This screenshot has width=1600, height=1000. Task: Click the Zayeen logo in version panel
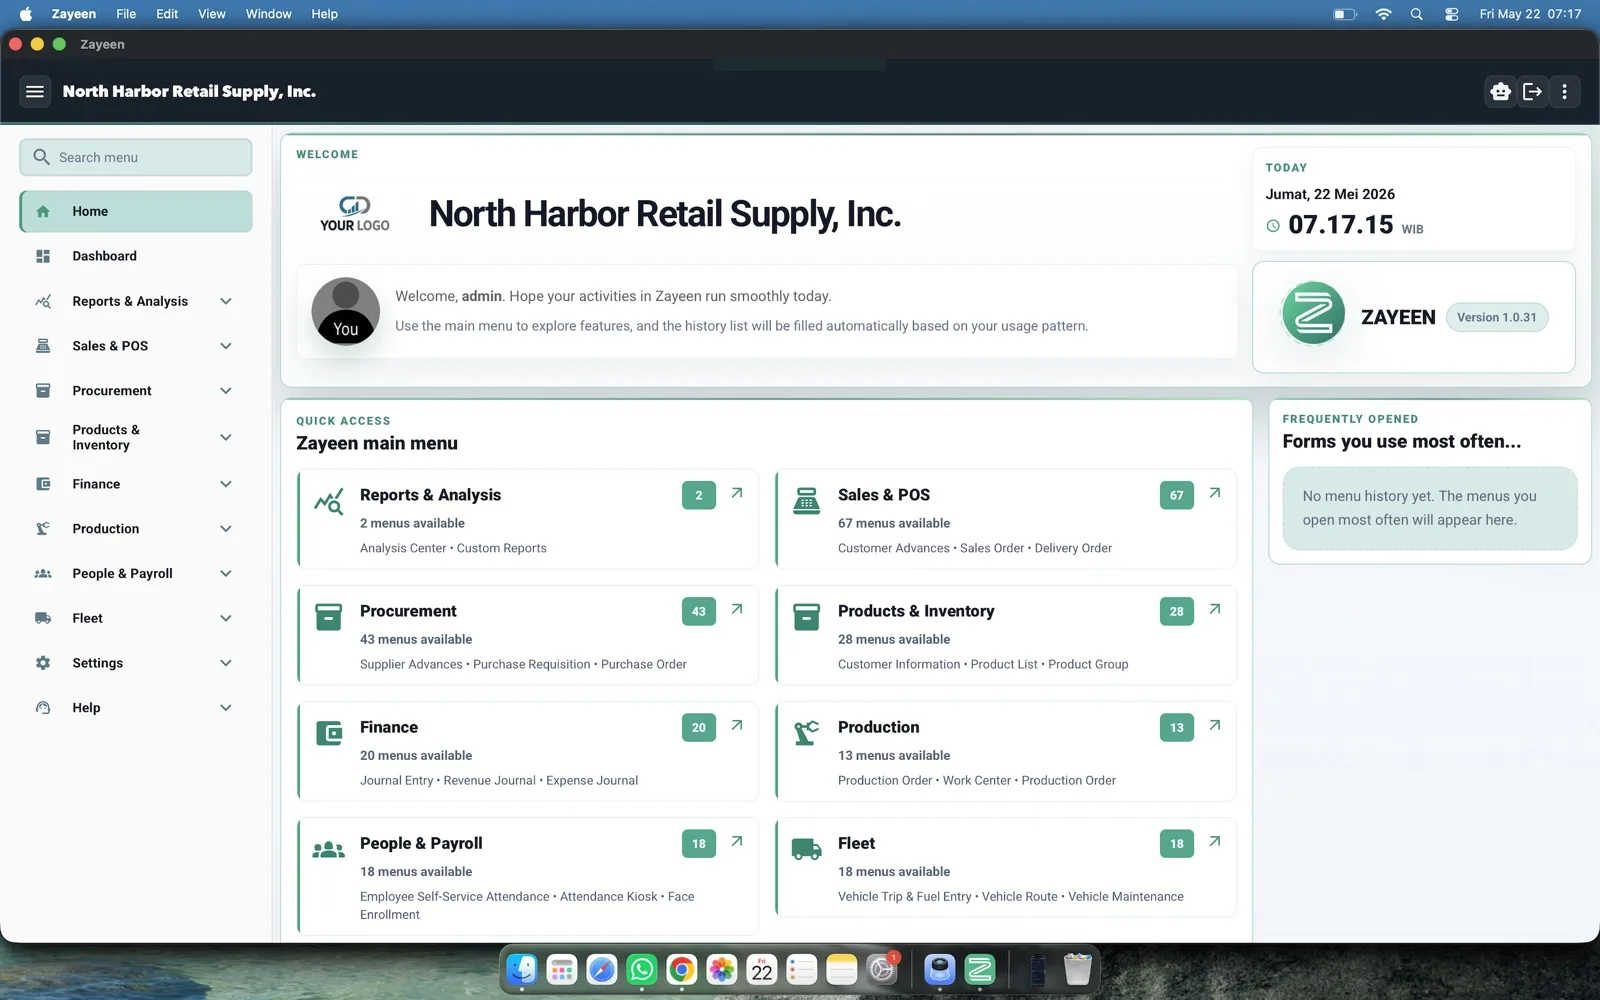[x=1313, y=314]
